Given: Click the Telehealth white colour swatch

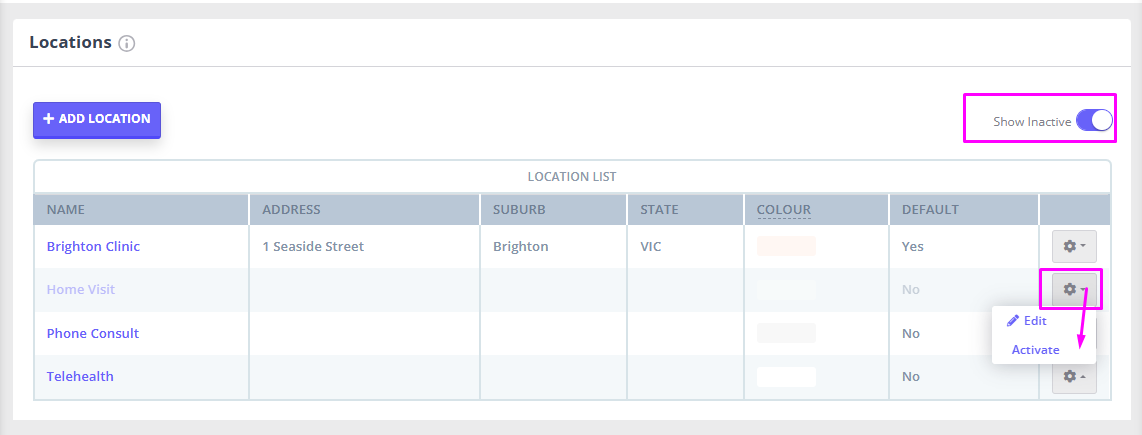Looking at the screenshot, I should [786, 377].
